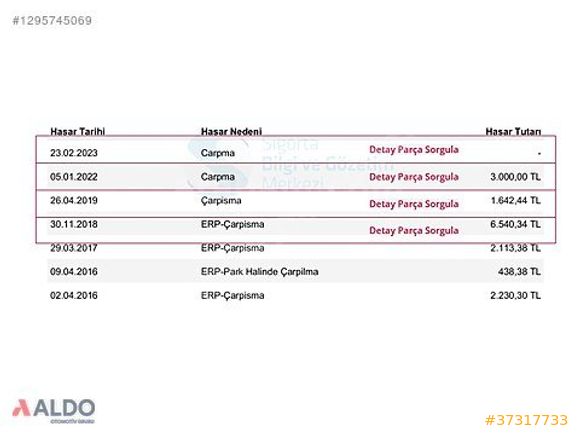Select the 29.03.2017 ERP-Çarpisma row

[296, 248]
